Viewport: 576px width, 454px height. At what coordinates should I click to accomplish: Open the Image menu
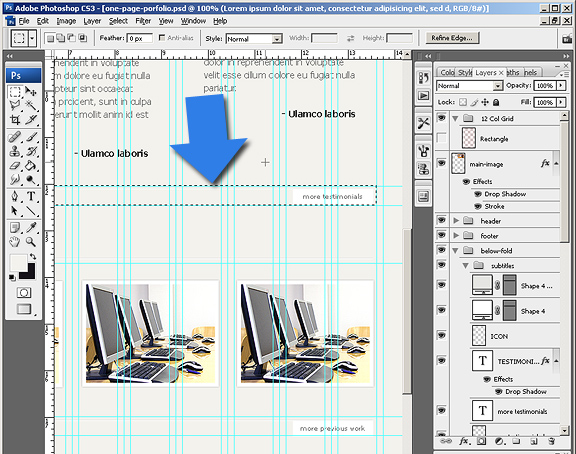(x=66, y=21)
